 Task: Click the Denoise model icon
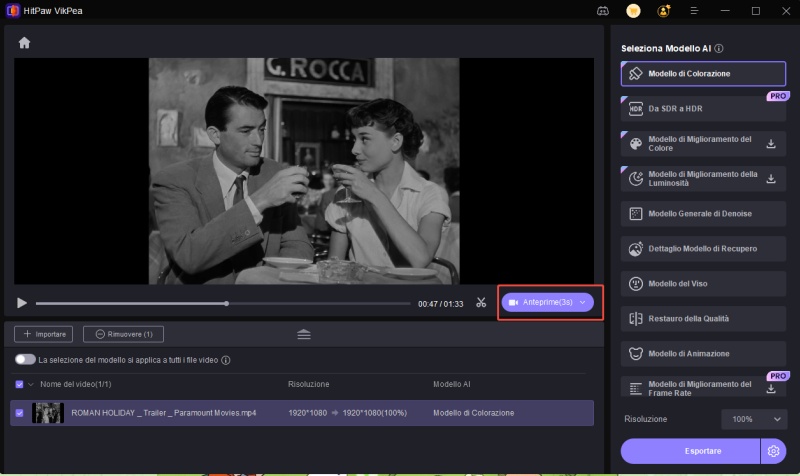coord(636,214)
